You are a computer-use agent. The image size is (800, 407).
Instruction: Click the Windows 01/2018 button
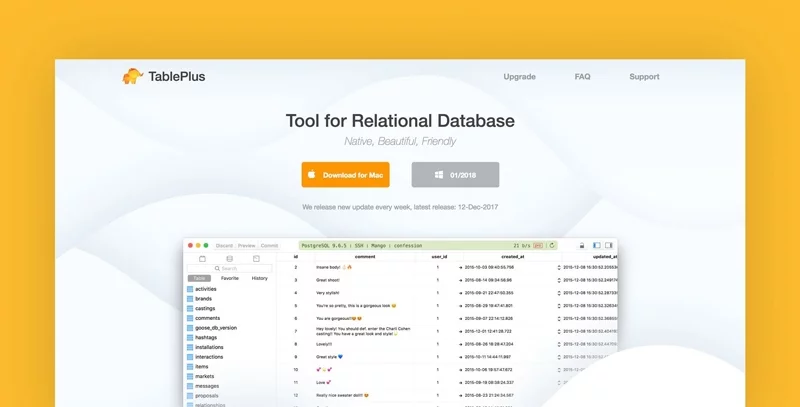coord(455,175)
